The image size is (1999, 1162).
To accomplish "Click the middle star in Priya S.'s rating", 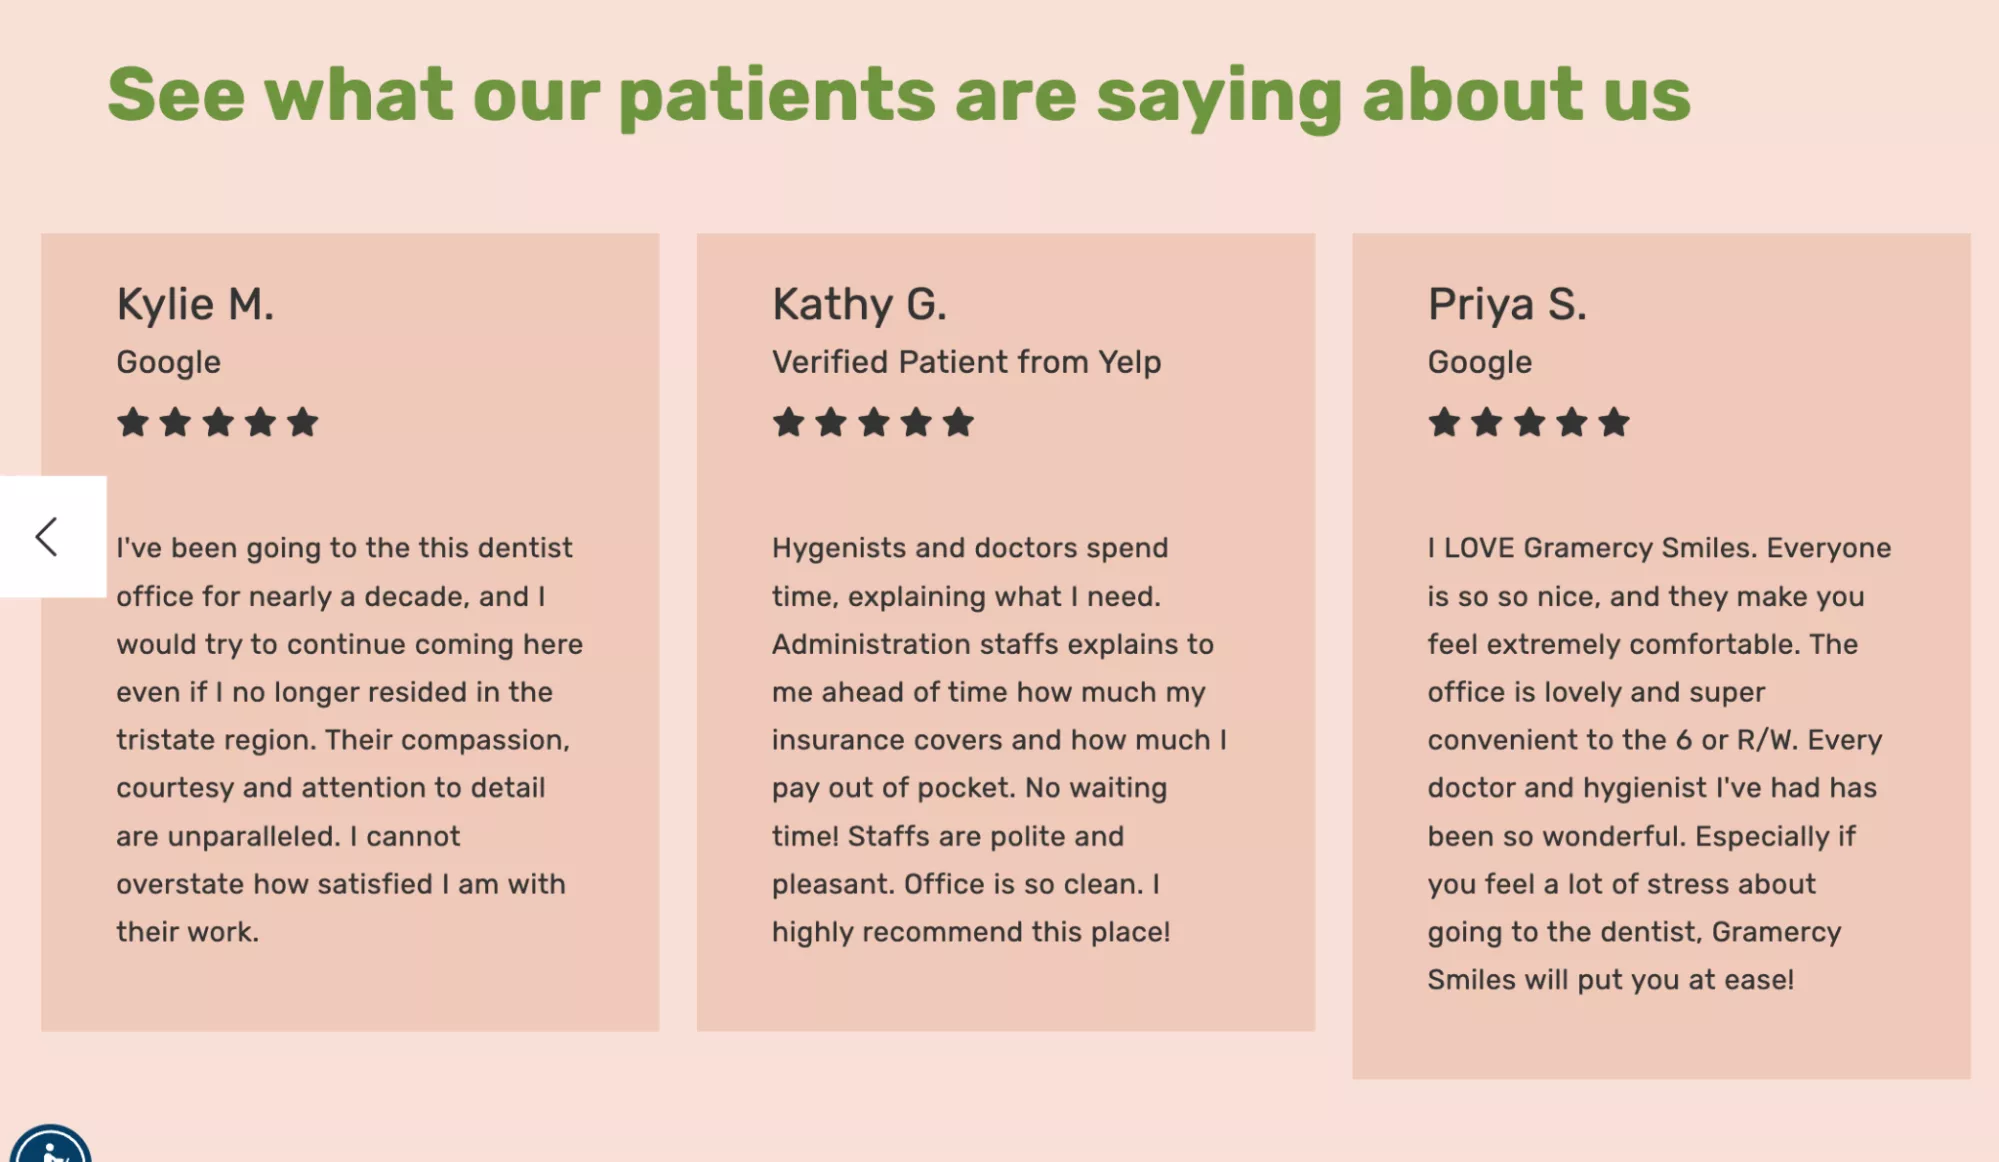I will coord(1531,423).
